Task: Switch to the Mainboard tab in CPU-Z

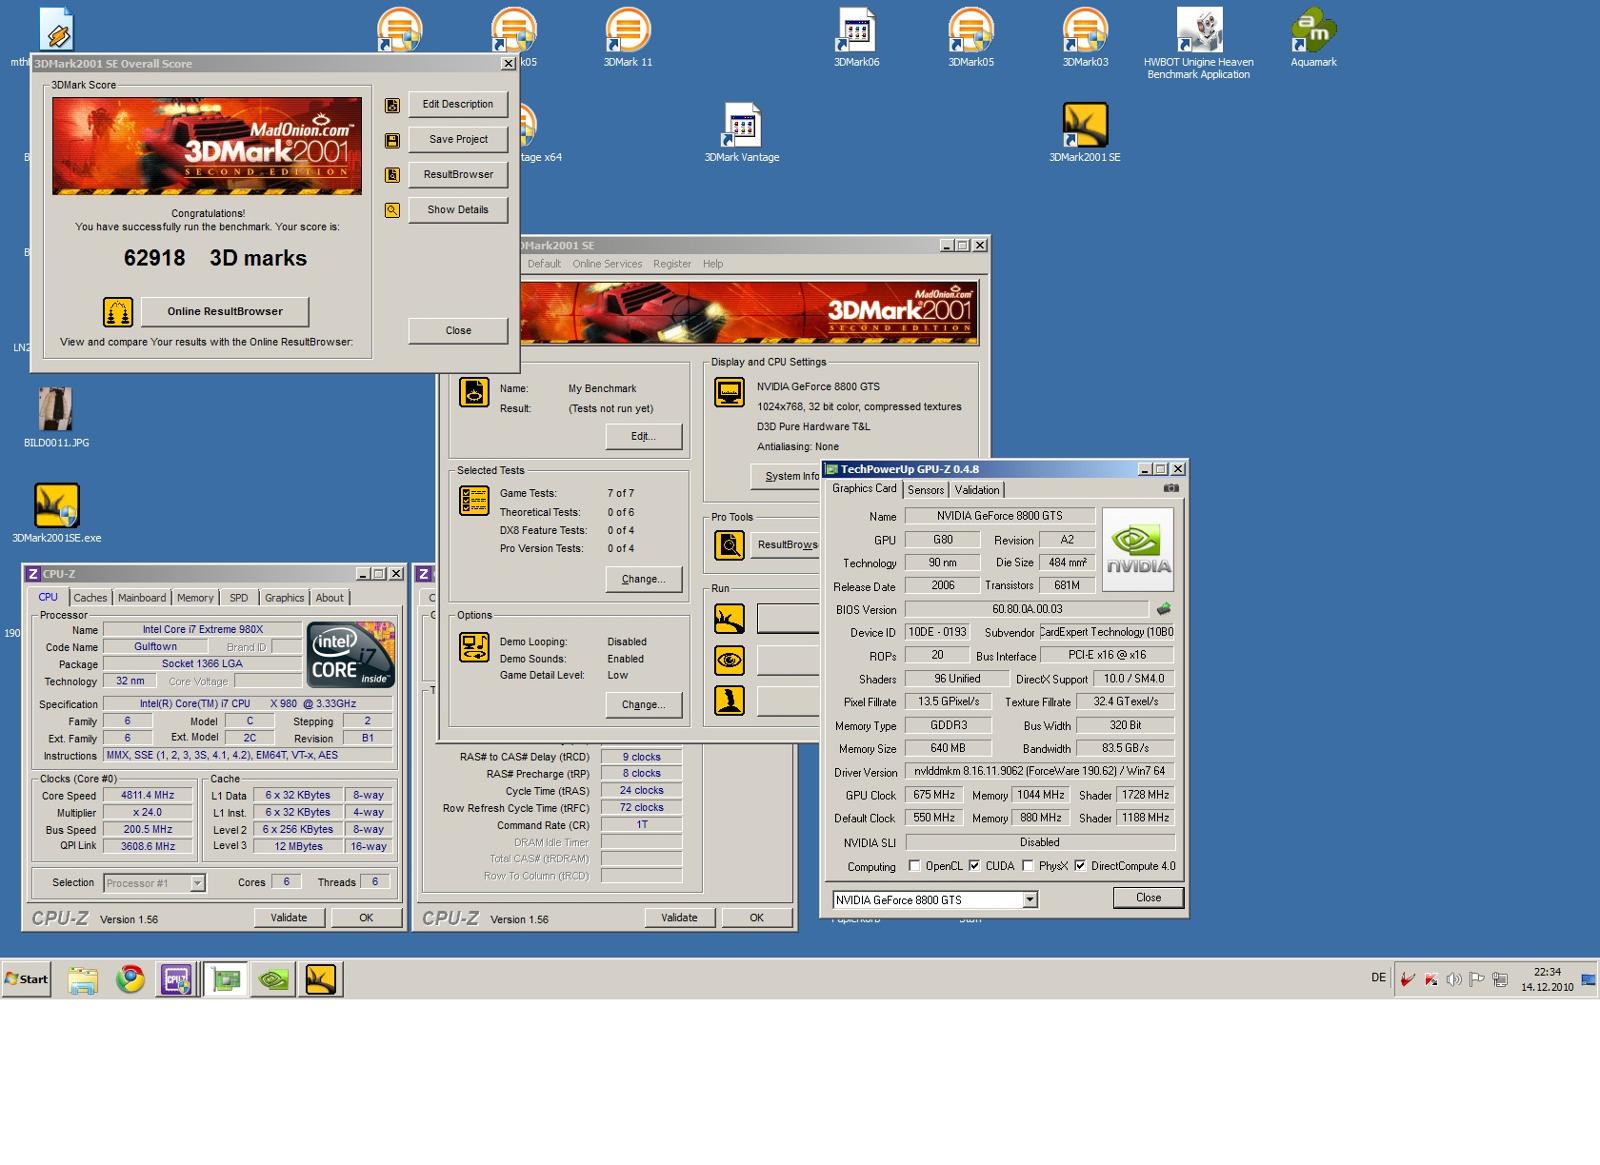Action: point(142,598)
